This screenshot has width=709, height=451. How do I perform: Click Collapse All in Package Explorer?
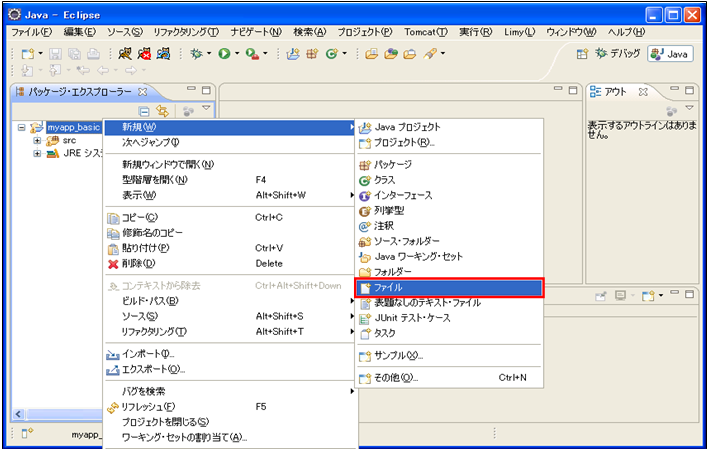click(145, 111)
